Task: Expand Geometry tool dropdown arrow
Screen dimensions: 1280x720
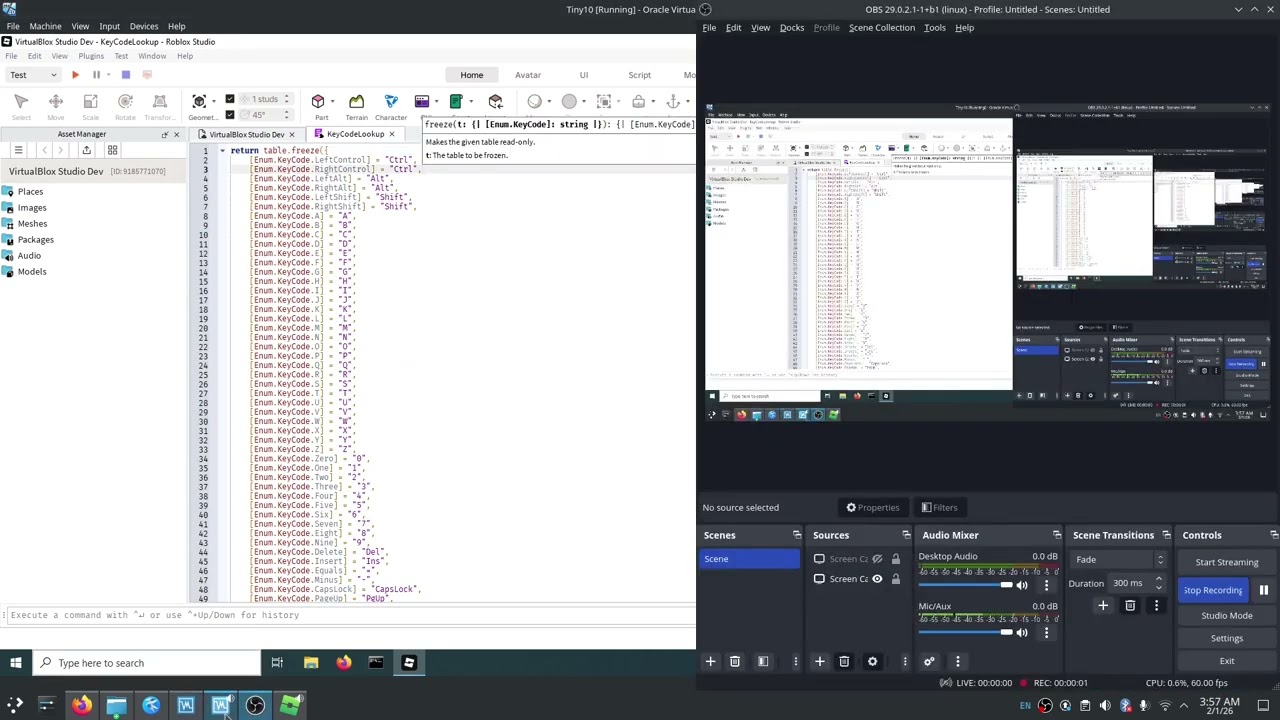Action: (x=213, y=102)
